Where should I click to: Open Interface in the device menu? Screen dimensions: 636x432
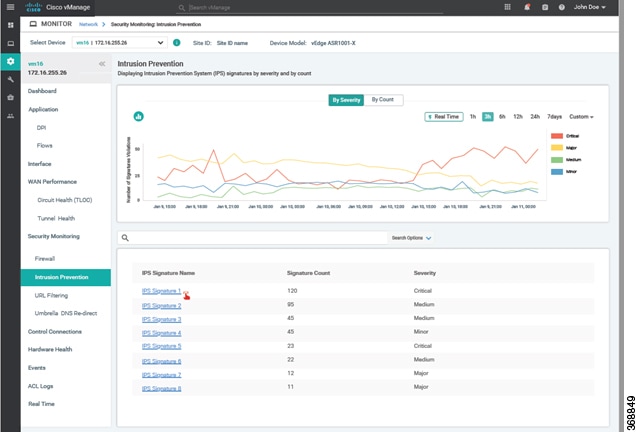(39, 163)
